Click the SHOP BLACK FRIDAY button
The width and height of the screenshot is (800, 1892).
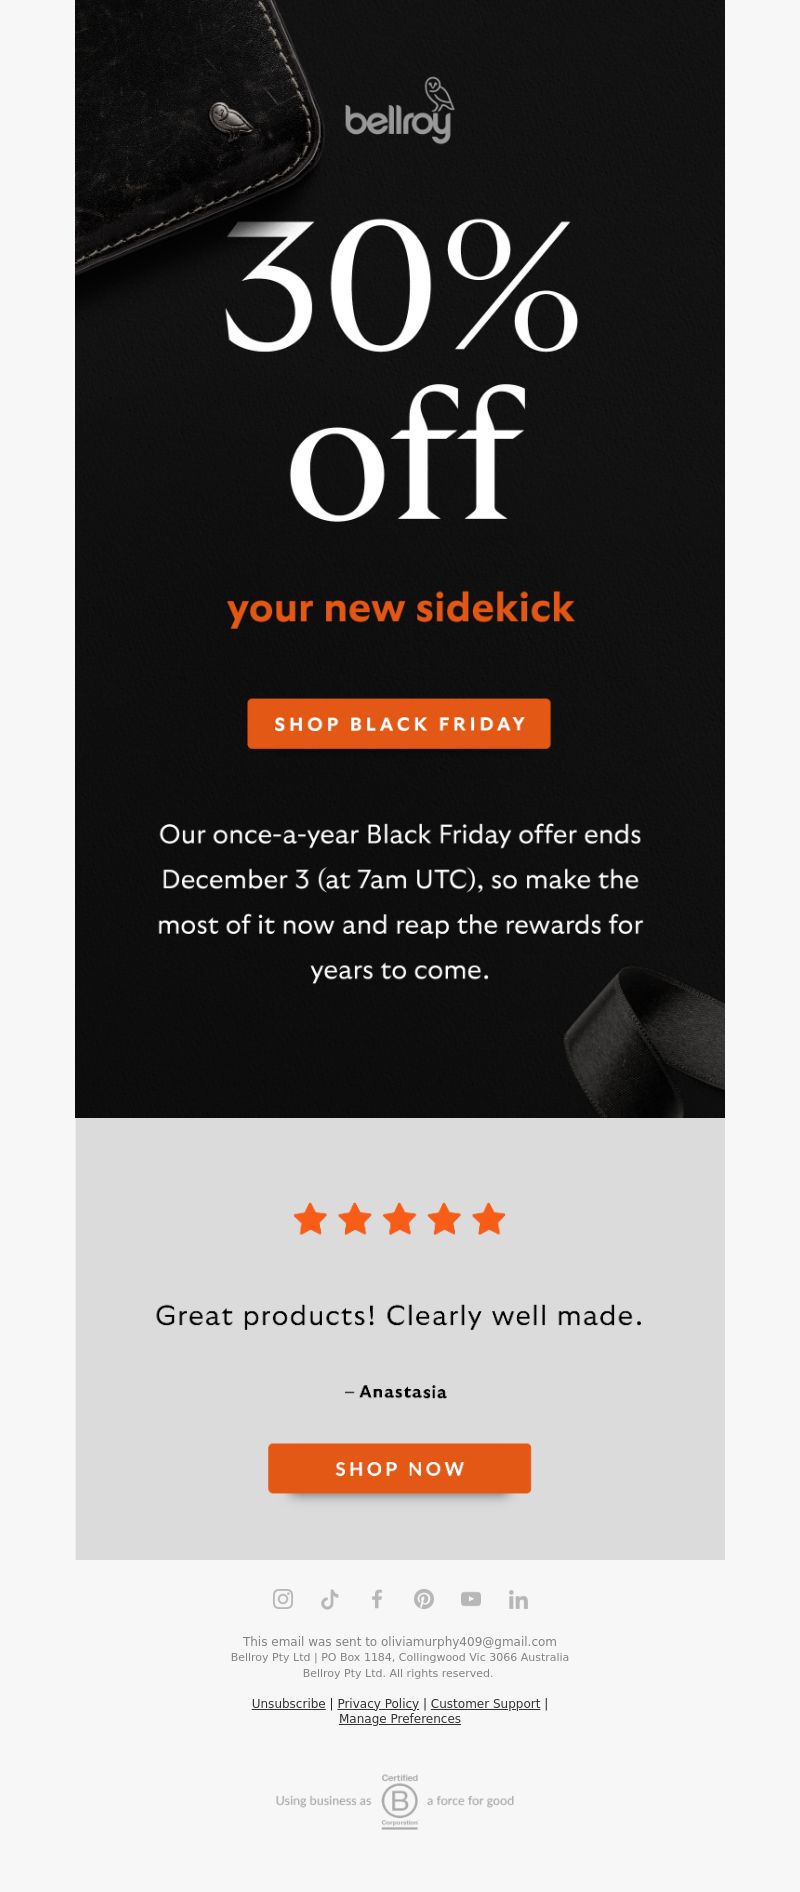399,723
